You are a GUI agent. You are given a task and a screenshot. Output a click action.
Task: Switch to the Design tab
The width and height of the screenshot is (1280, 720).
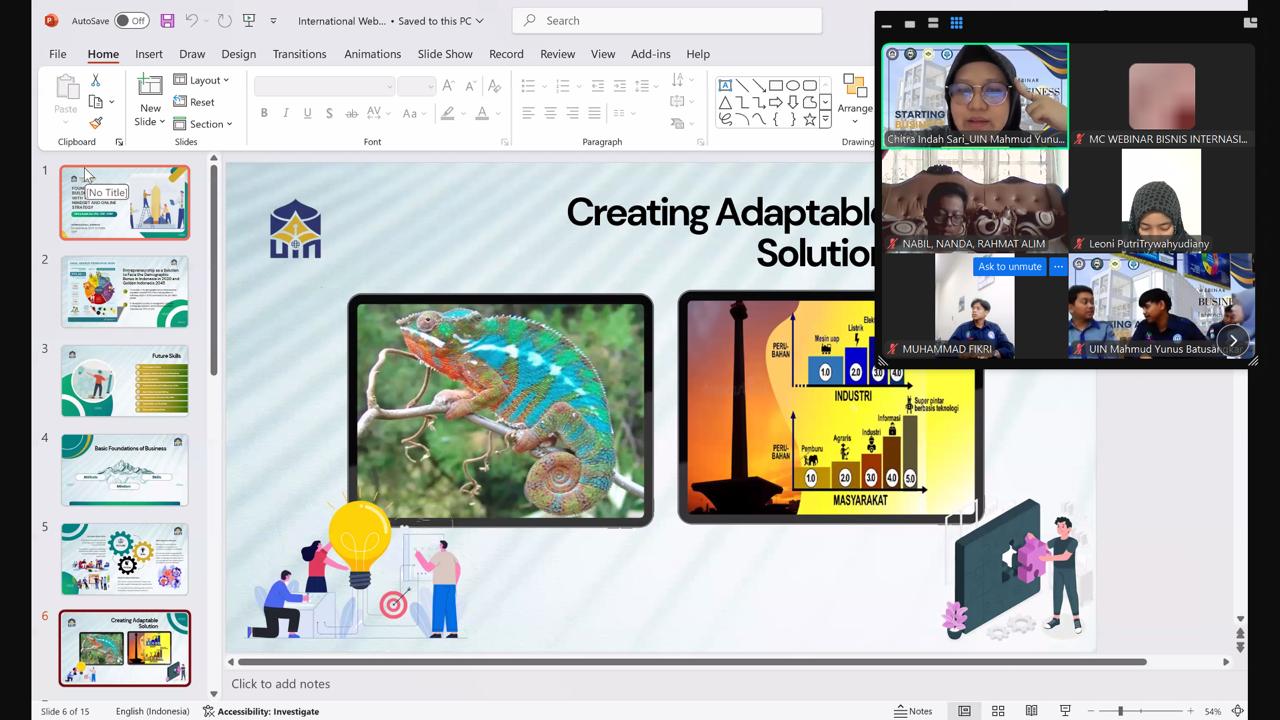(238, 54)
